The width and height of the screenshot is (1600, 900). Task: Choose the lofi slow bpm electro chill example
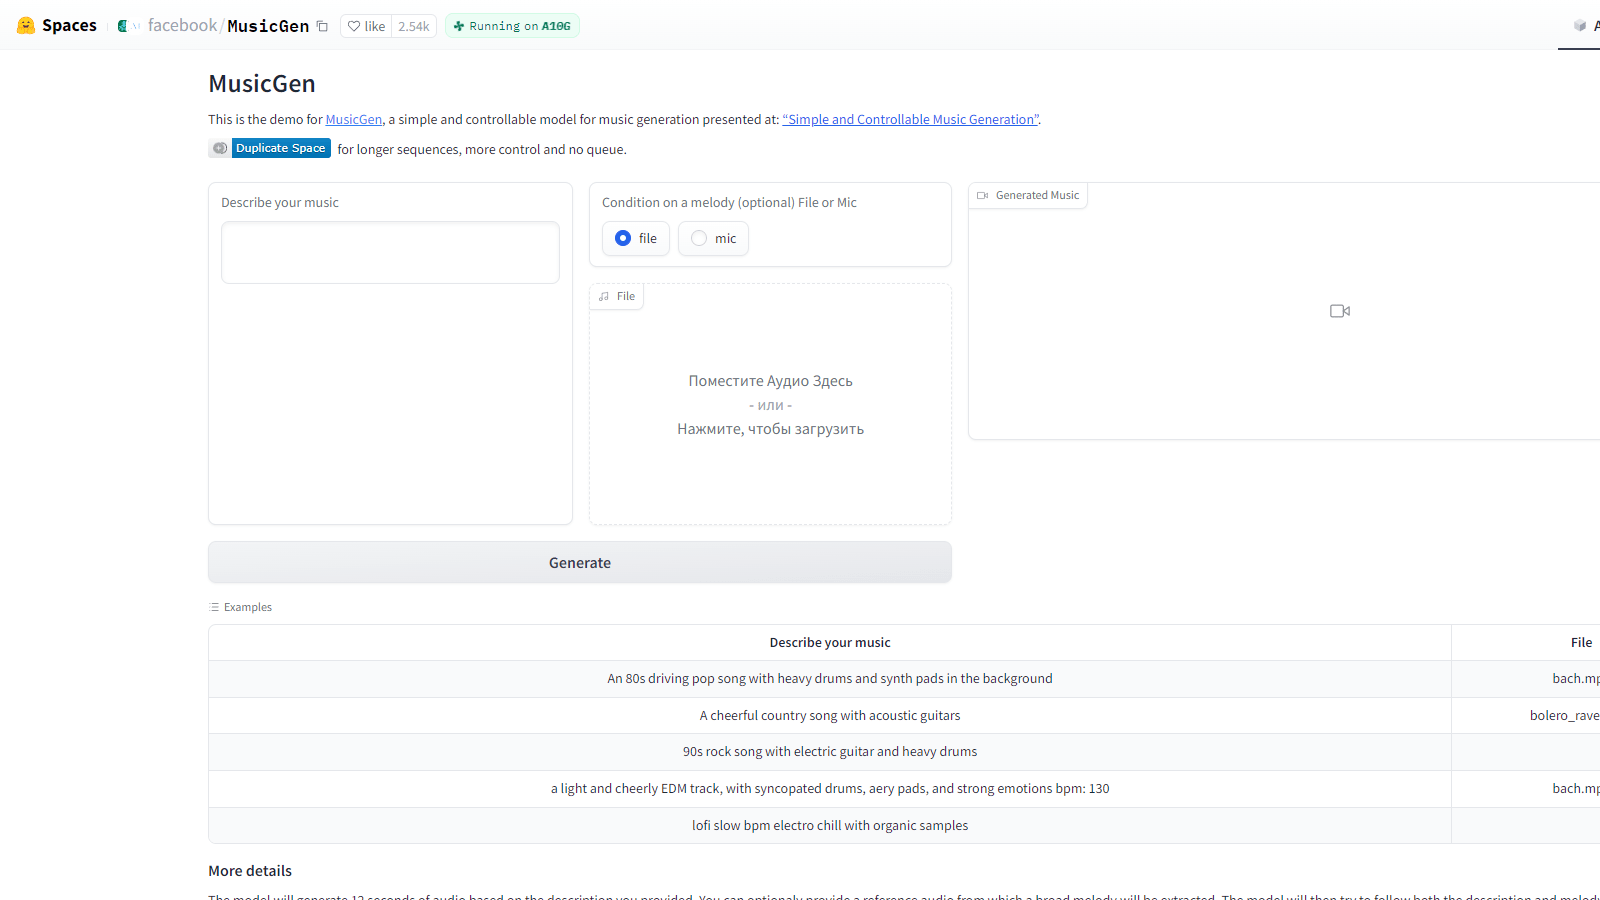(829, 825)
